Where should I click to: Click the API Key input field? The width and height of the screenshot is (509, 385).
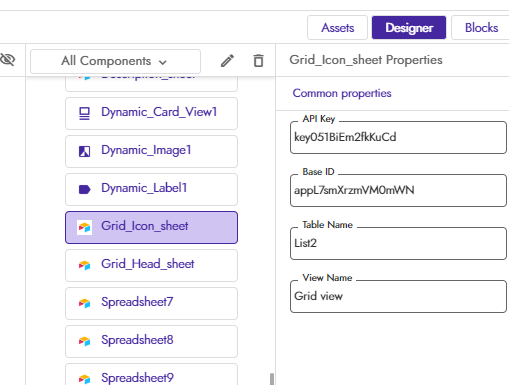[398, 137]
